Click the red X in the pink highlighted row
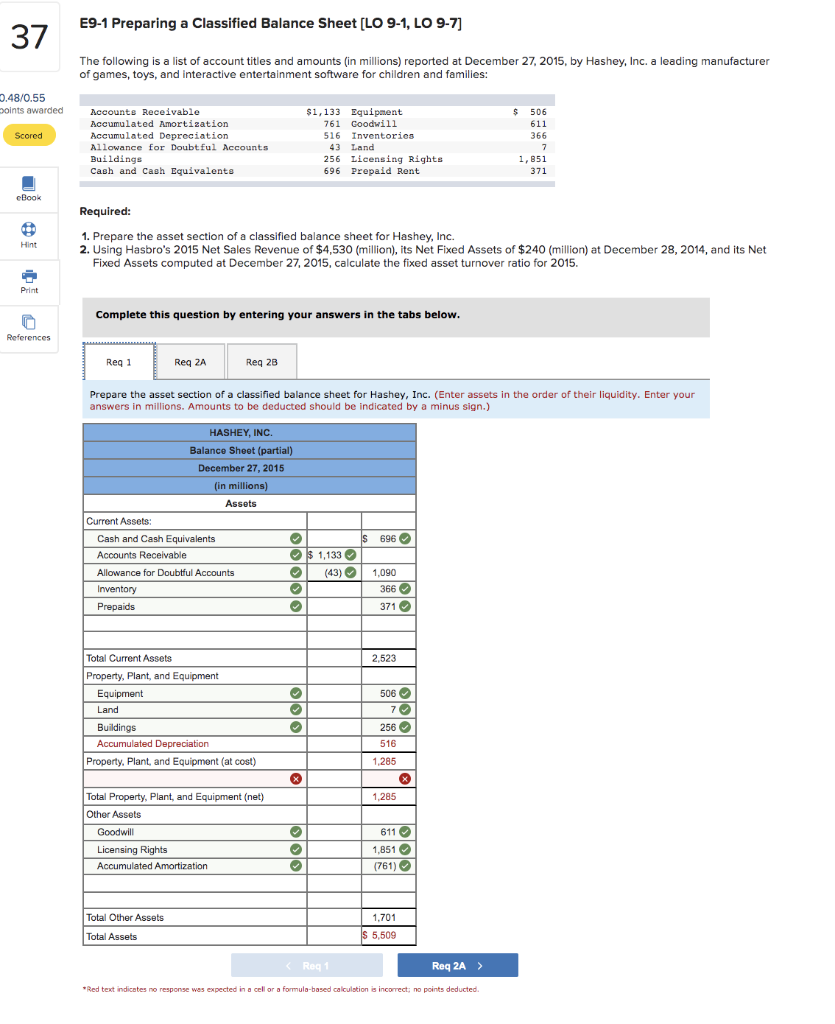 [x=296, y=778]
